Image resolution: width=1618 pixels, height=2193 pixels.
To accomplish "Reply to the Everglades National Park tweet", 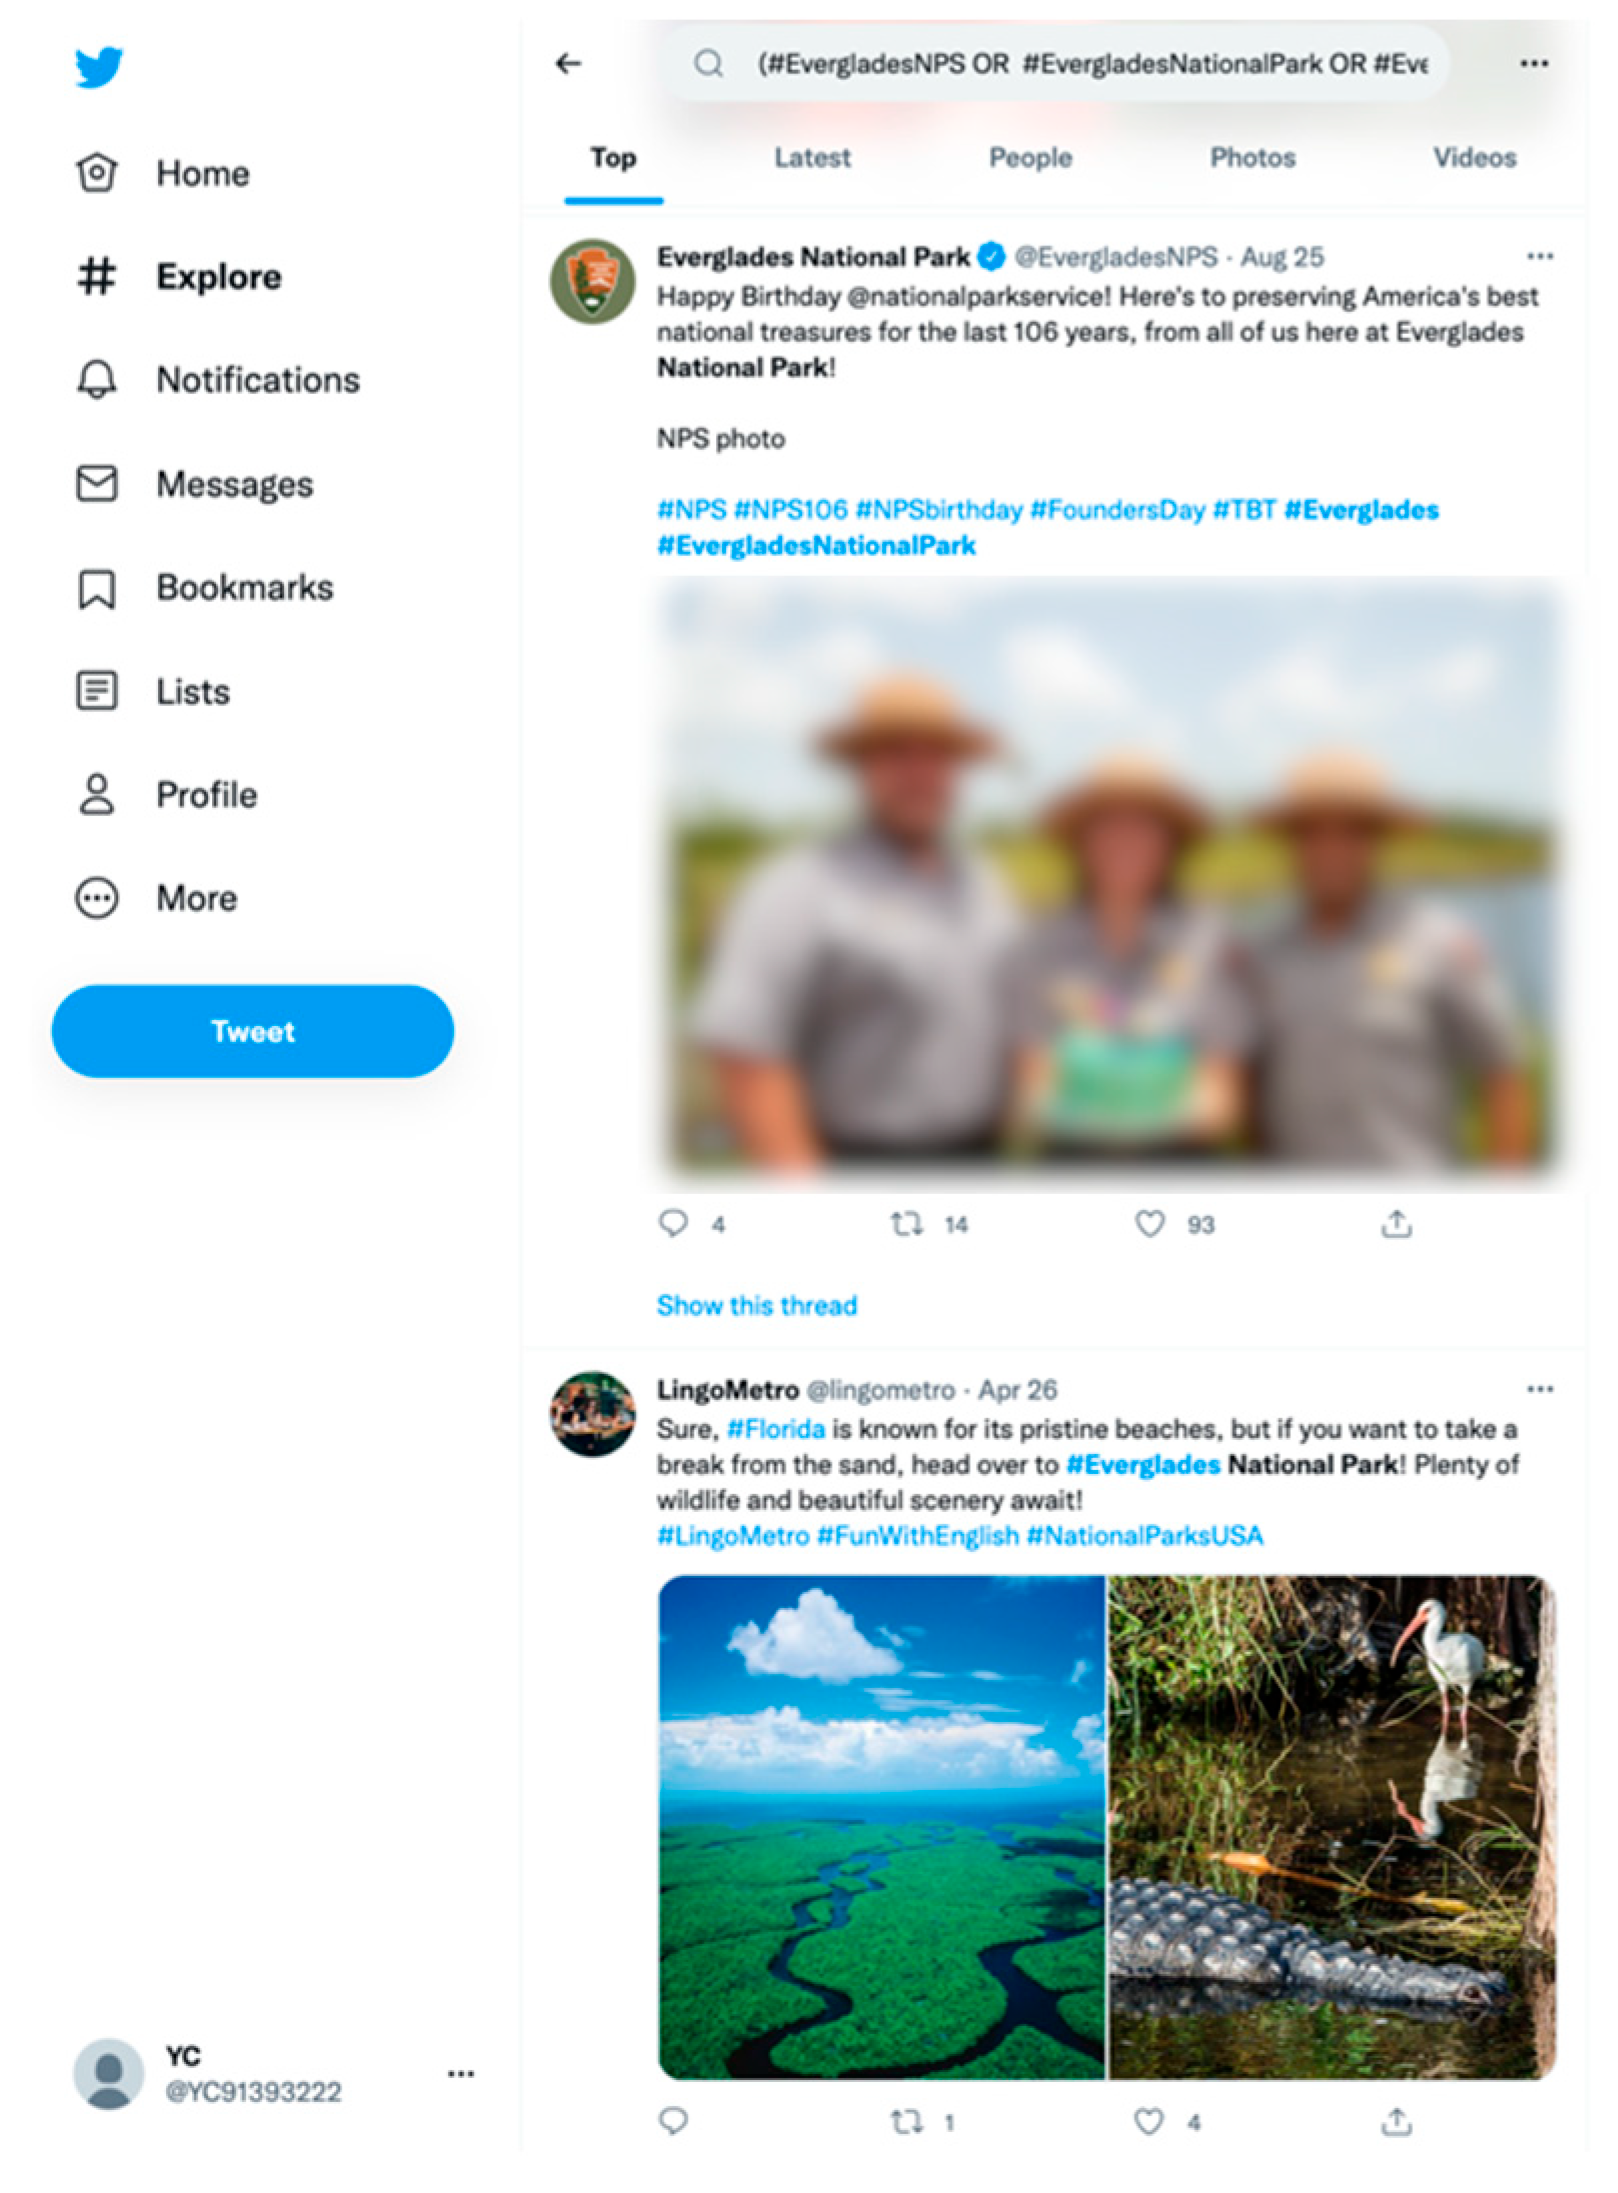I will 673,1223.
